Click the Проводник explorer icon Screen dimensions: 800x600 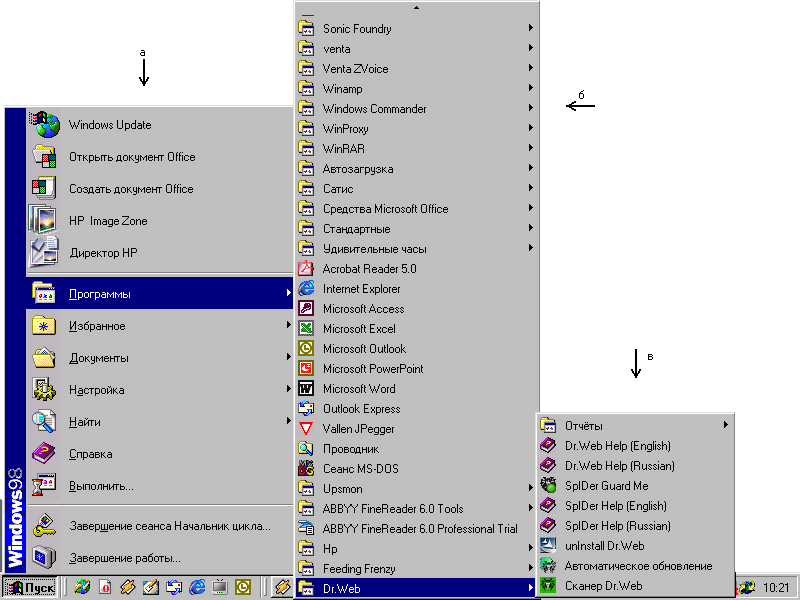click(x=306, y=448)
